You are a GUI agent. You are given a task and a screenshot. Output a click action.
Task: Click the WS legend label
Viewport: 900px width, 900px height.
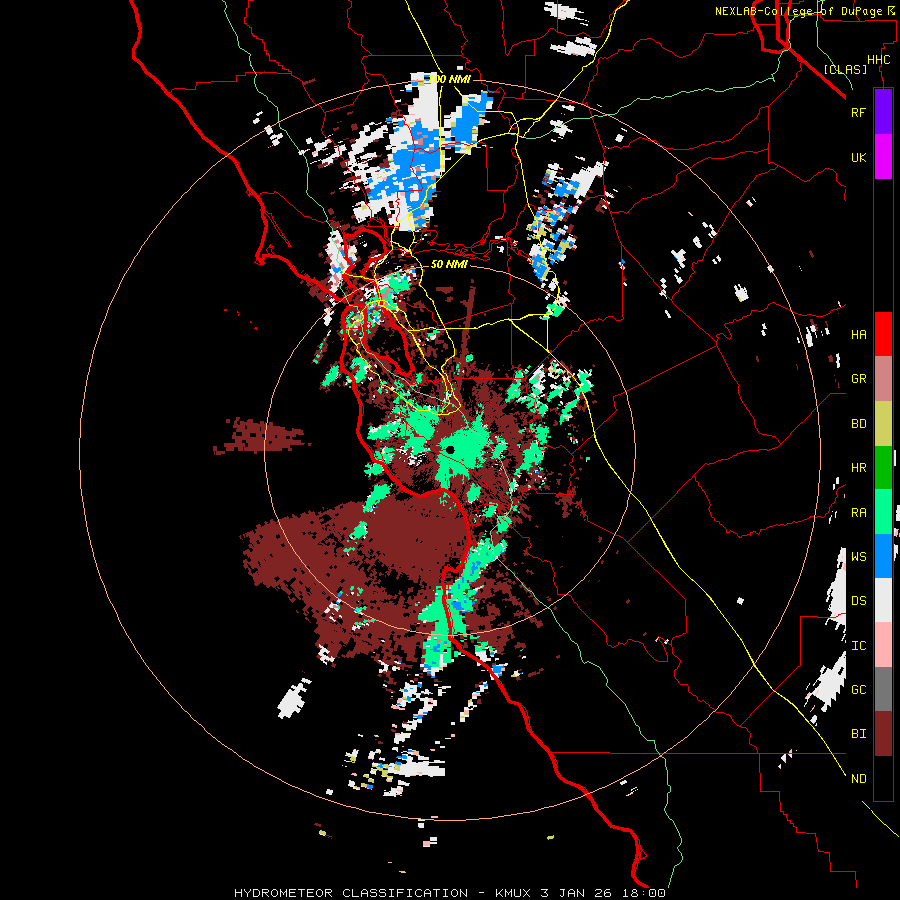858,556
